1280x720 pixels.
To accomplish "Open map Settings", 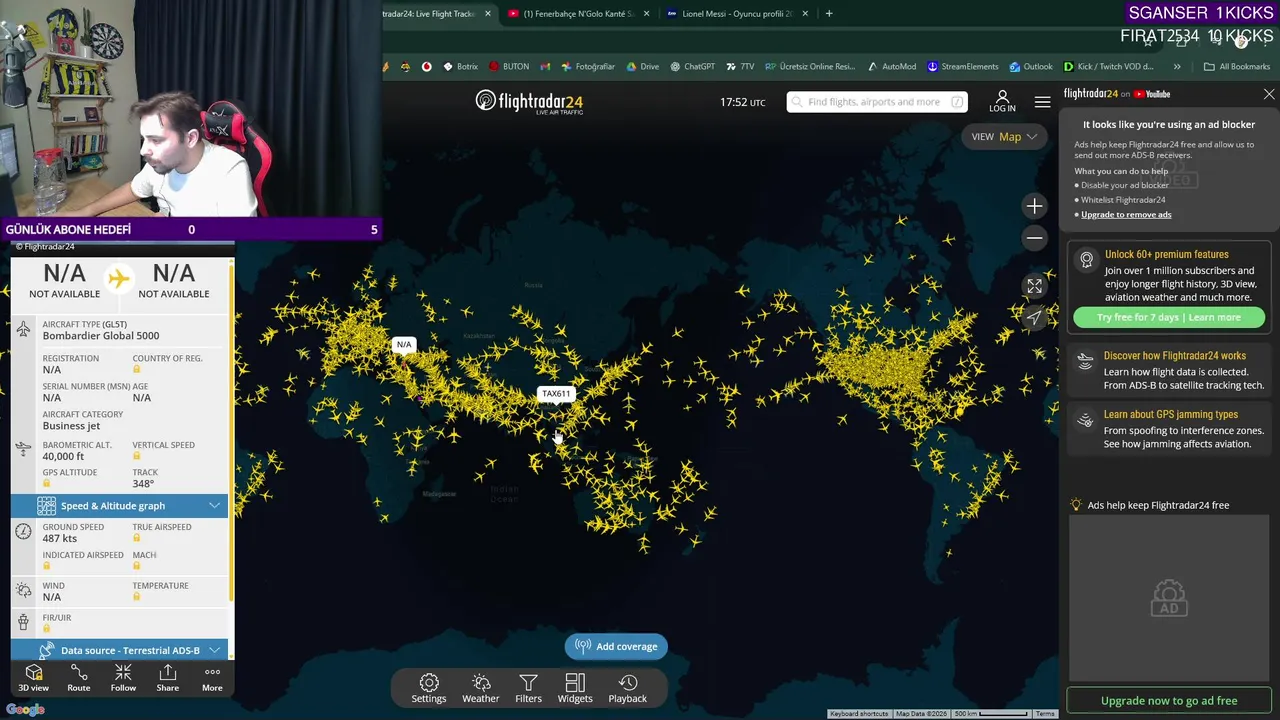I will pos(429,688).
